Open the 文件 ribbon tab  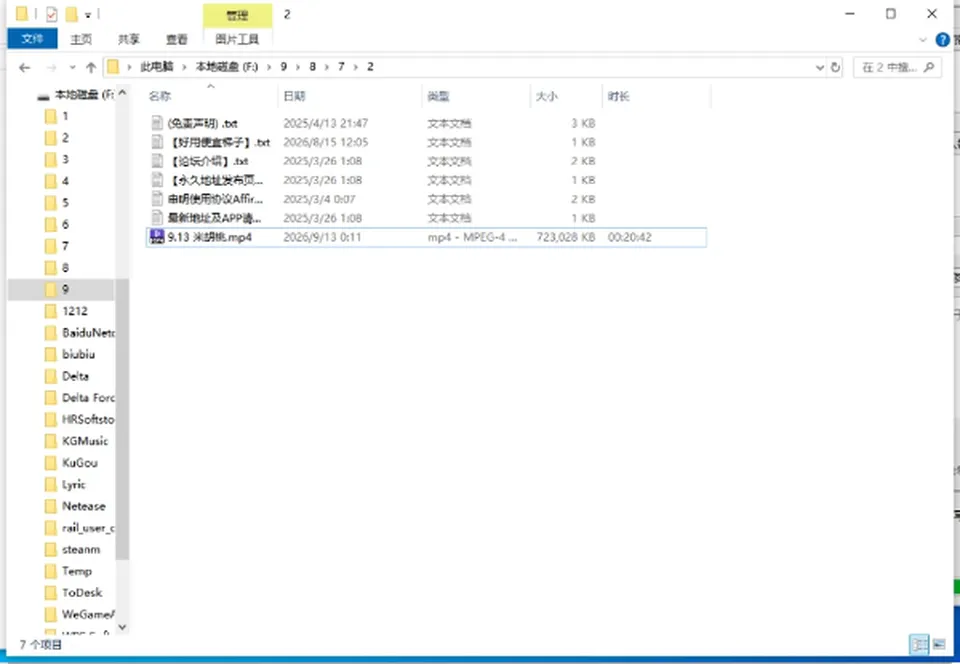click(x=32, y=39)
